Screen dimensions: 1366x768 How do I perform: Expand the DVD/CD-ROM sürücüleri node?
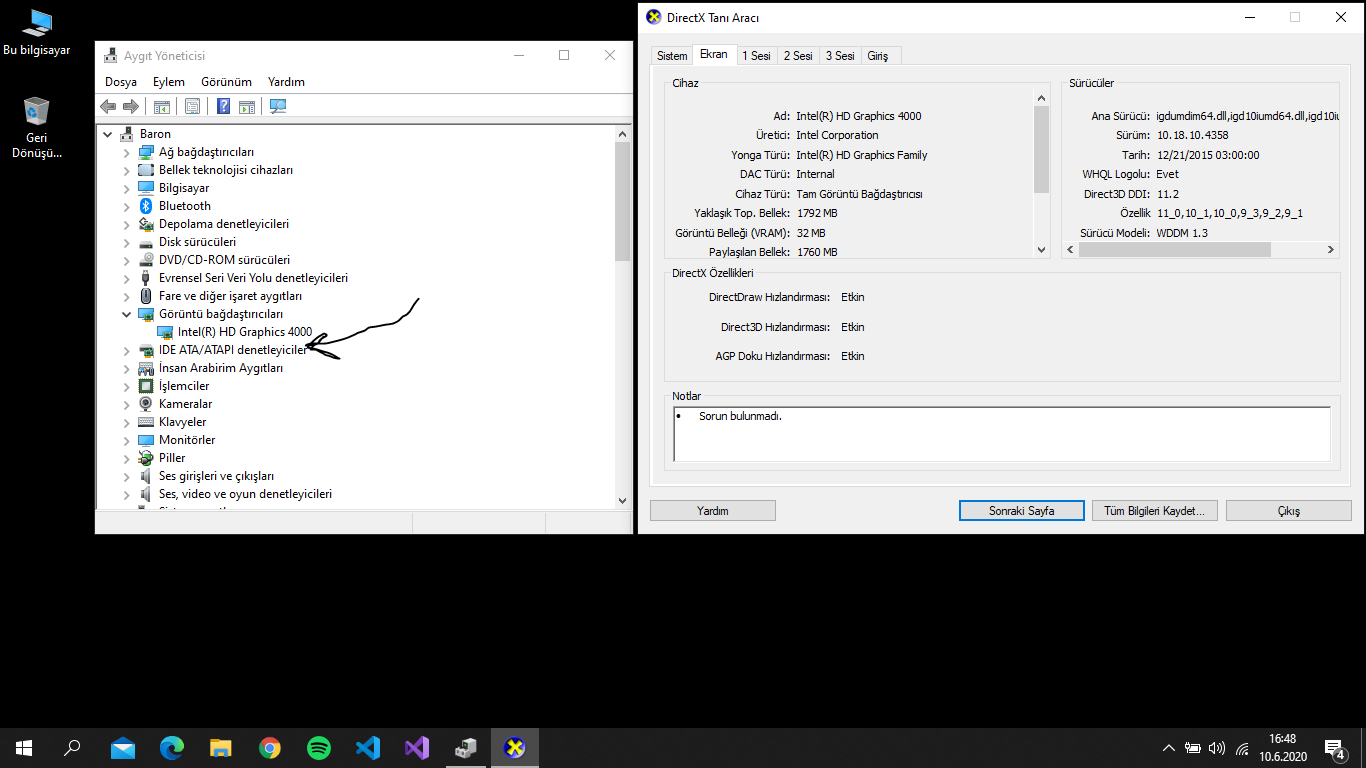(126, 260)
